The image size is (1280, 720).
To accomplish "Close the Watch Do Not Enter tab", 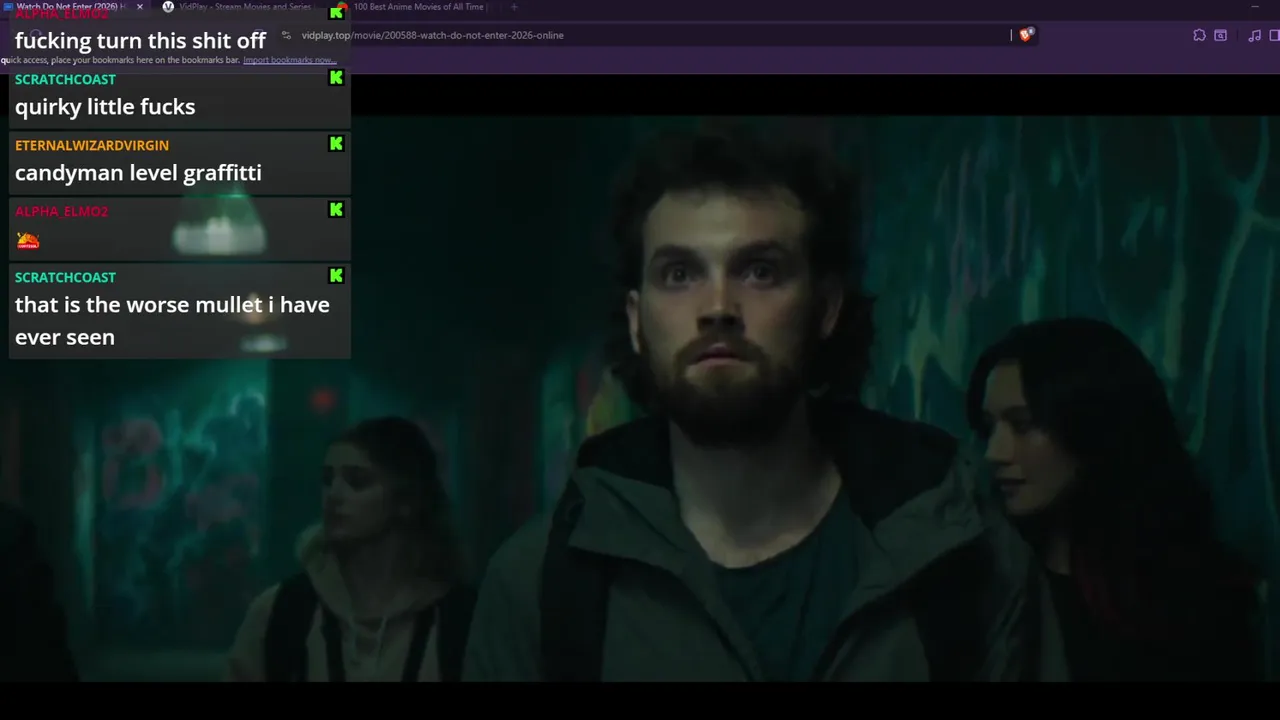I will pyautogui.click(x=140, y=7).
